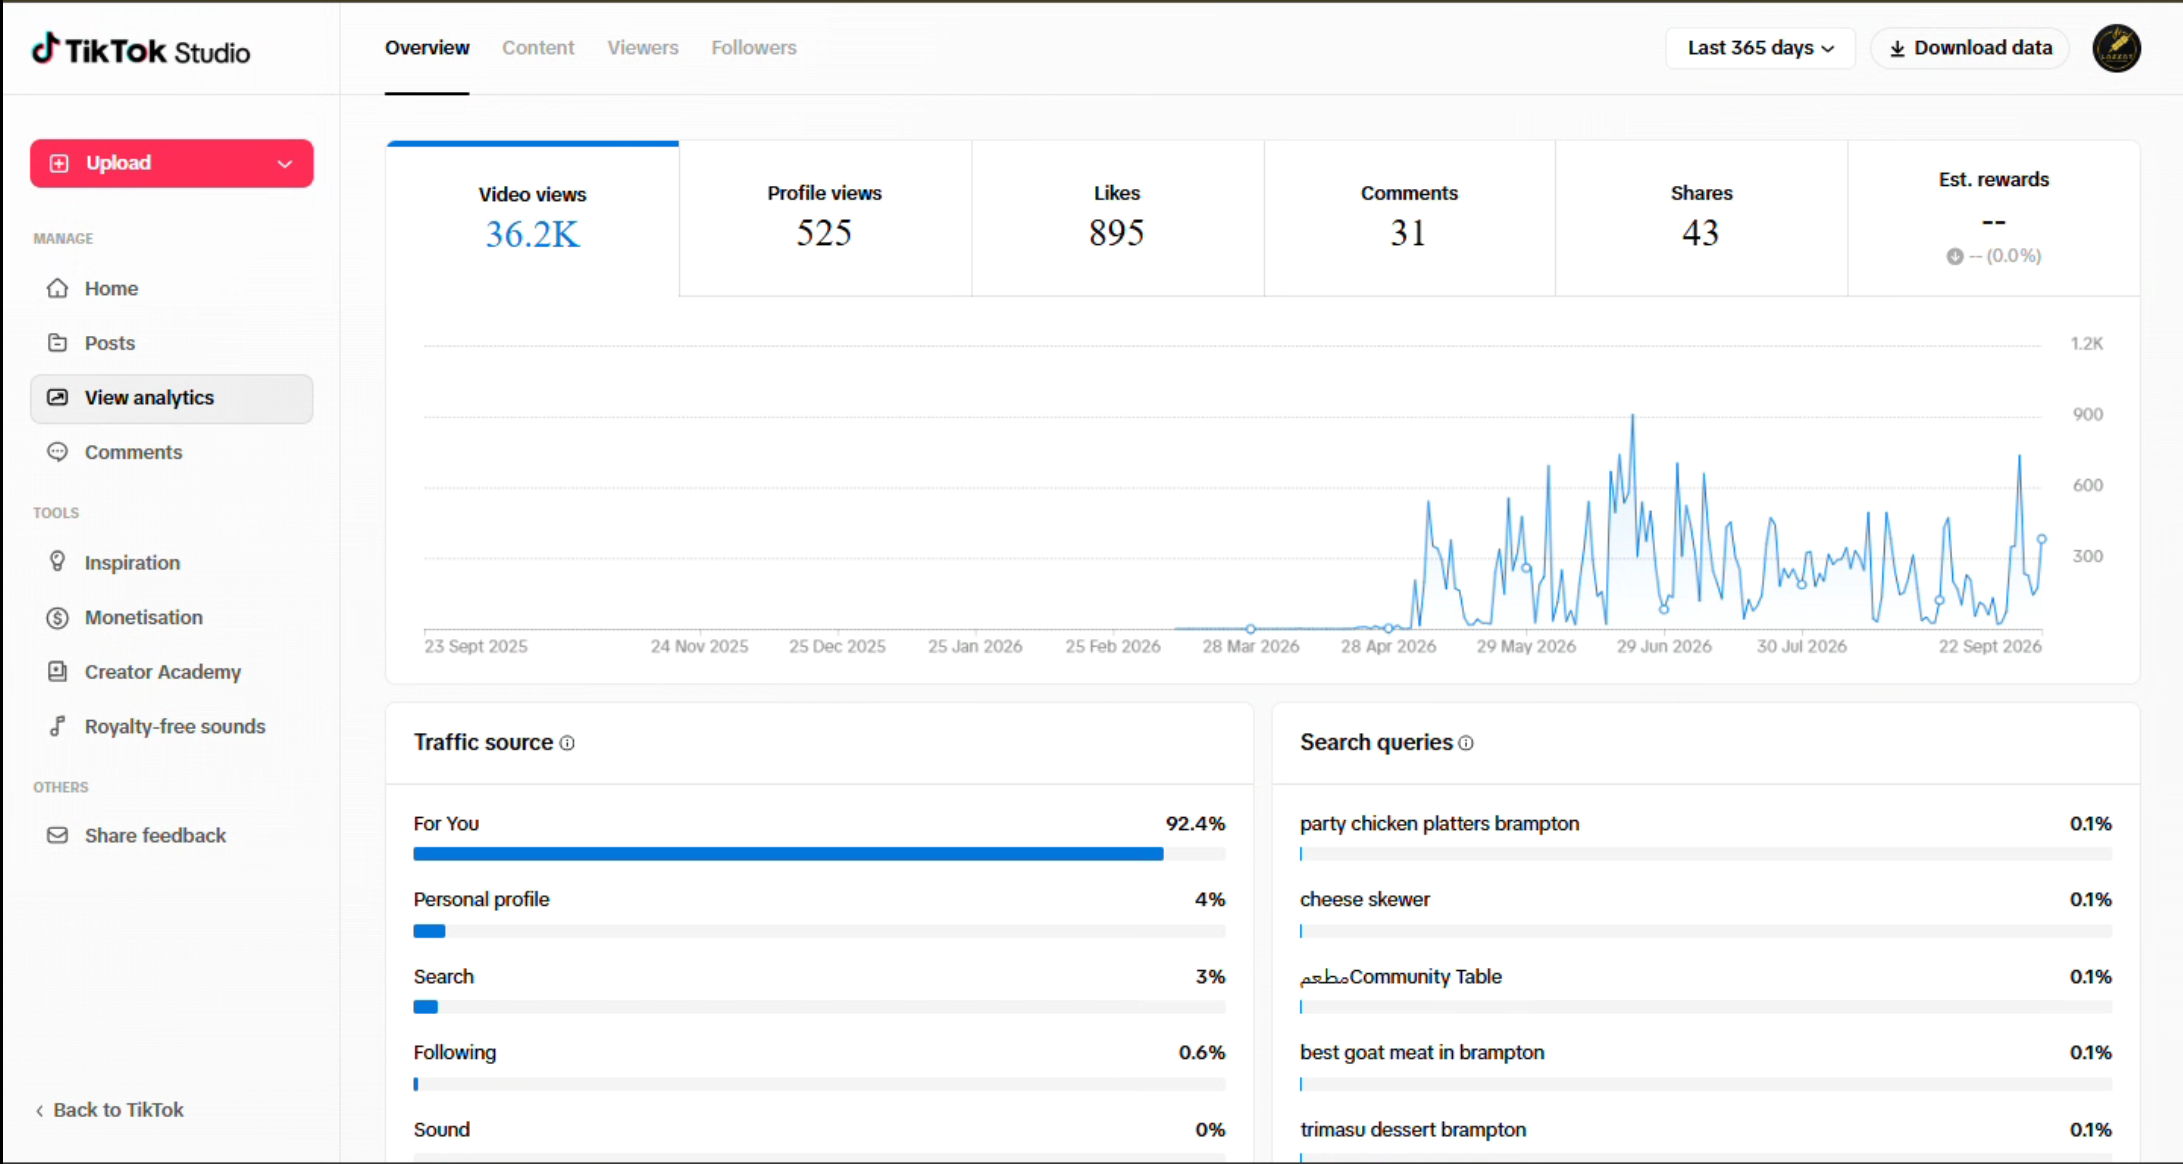Select the Likes metric card
Screen dimensions: 2183x1164
pyautogui.click(x=1117, y=218)
